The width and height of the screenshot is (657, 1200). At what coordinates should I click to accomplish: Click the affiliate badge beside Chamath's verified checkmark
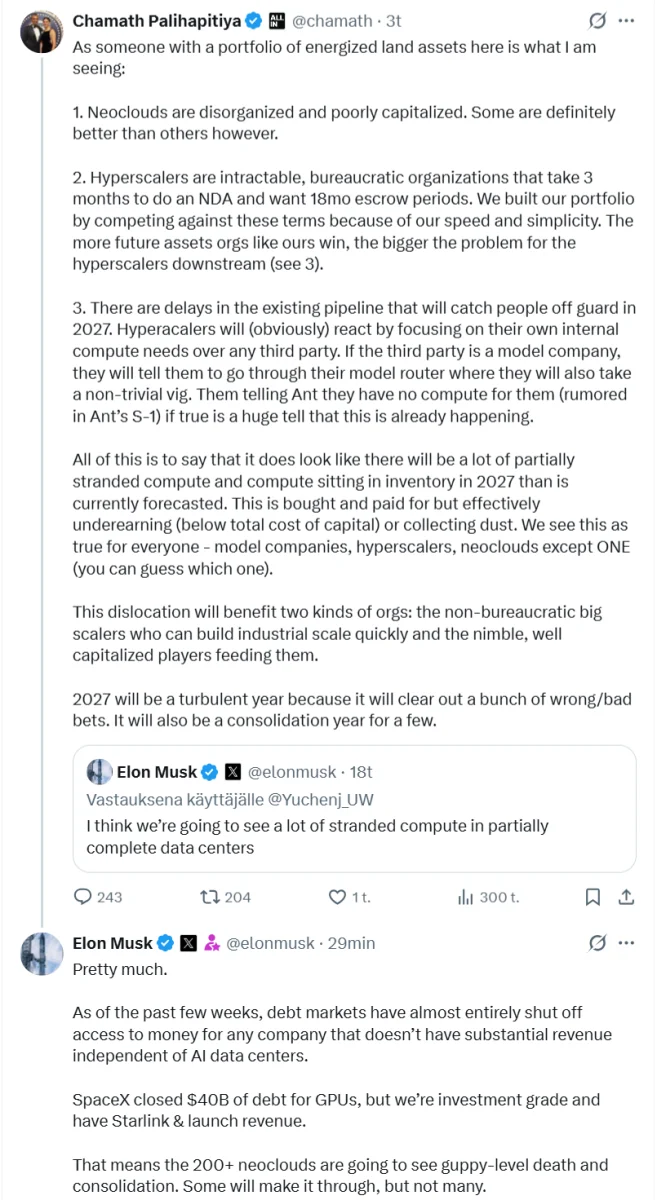pyautogui.click(x=278, y=20)
